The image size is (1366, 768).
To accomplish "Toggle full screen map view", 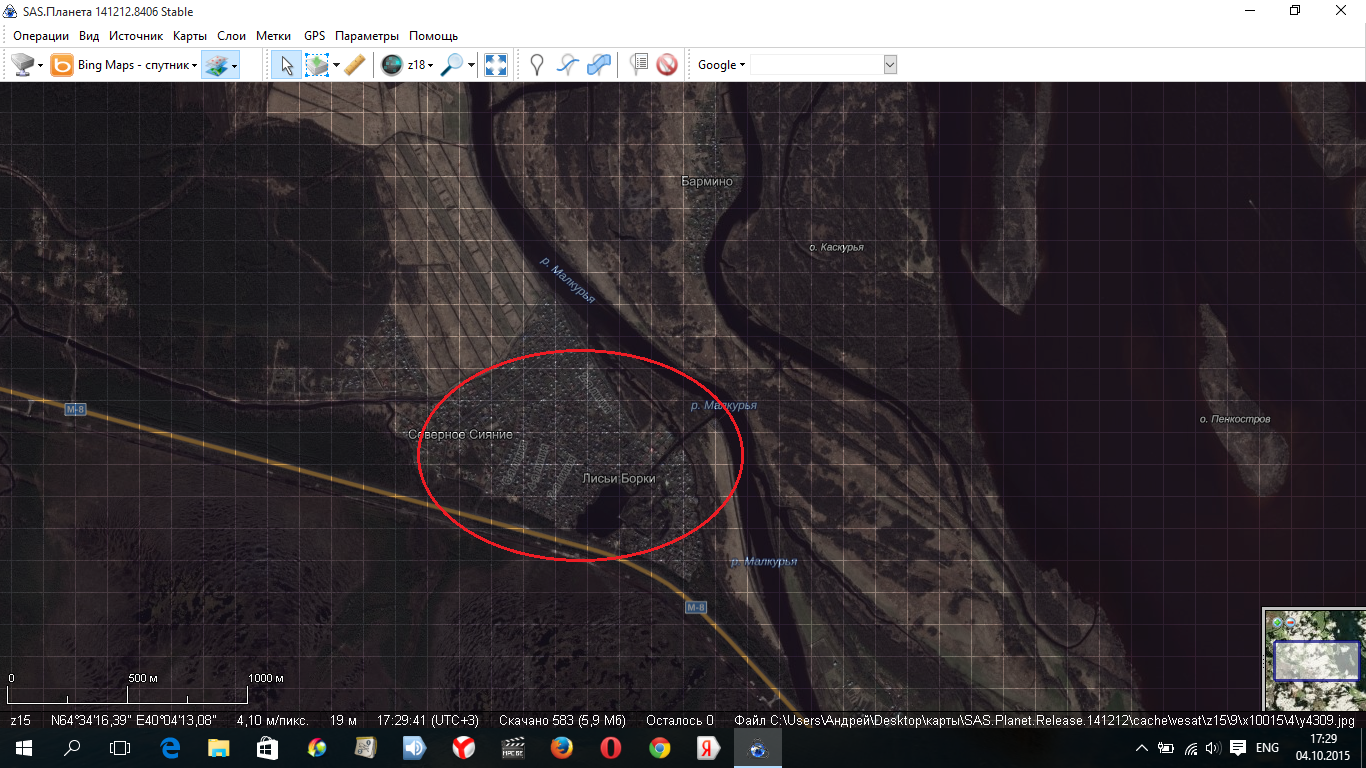I will coord(495,65).
